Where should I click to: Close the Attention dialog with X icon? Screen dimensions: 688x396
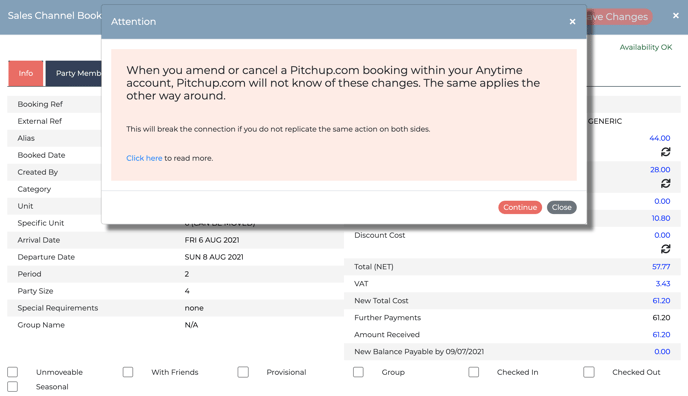click(x=572, y=21)
